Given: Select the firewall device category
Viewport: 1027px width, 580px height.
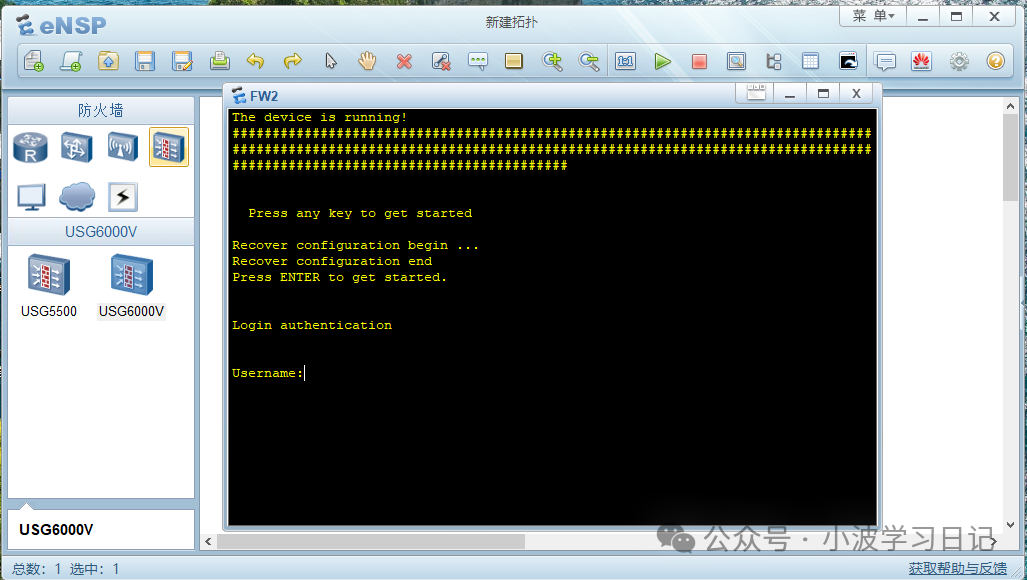Looking at the screenshot, I should tap(169, 147).
